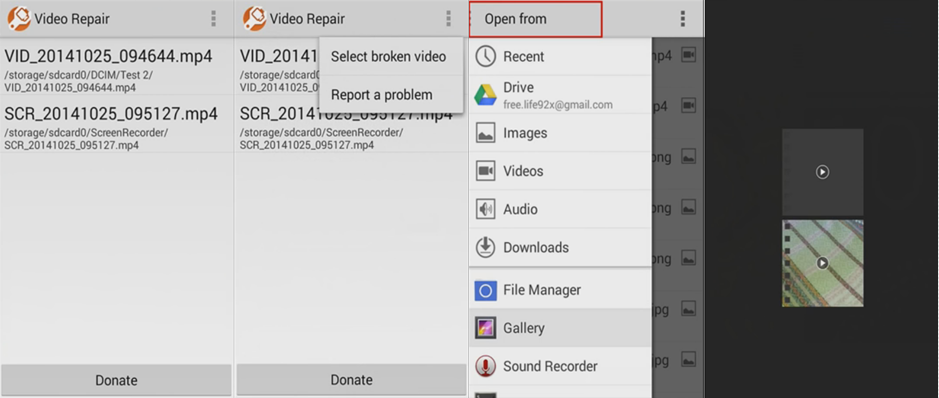The image size is (939, 398).
Task: Click second video file icon behind drawer
Action: click(689, 106)
